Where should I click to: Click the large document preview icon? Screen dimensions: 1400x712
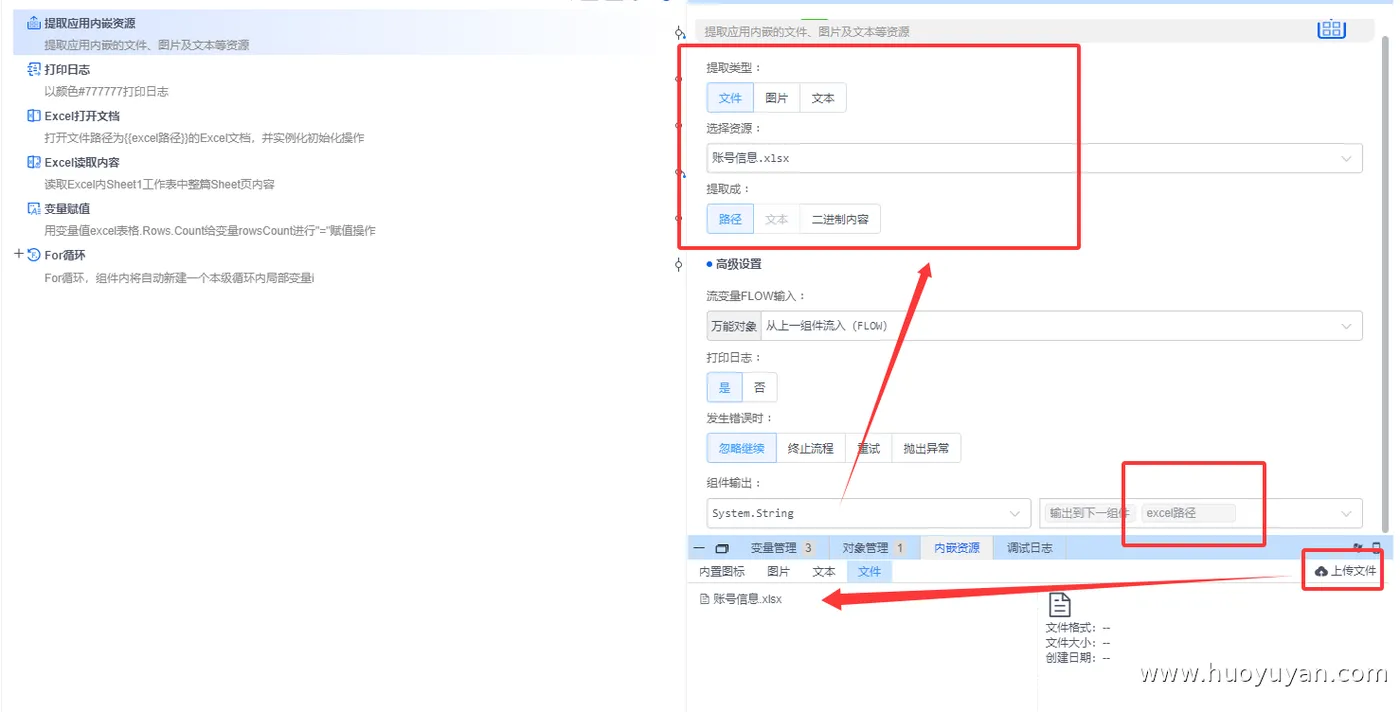pos(1059,604)
